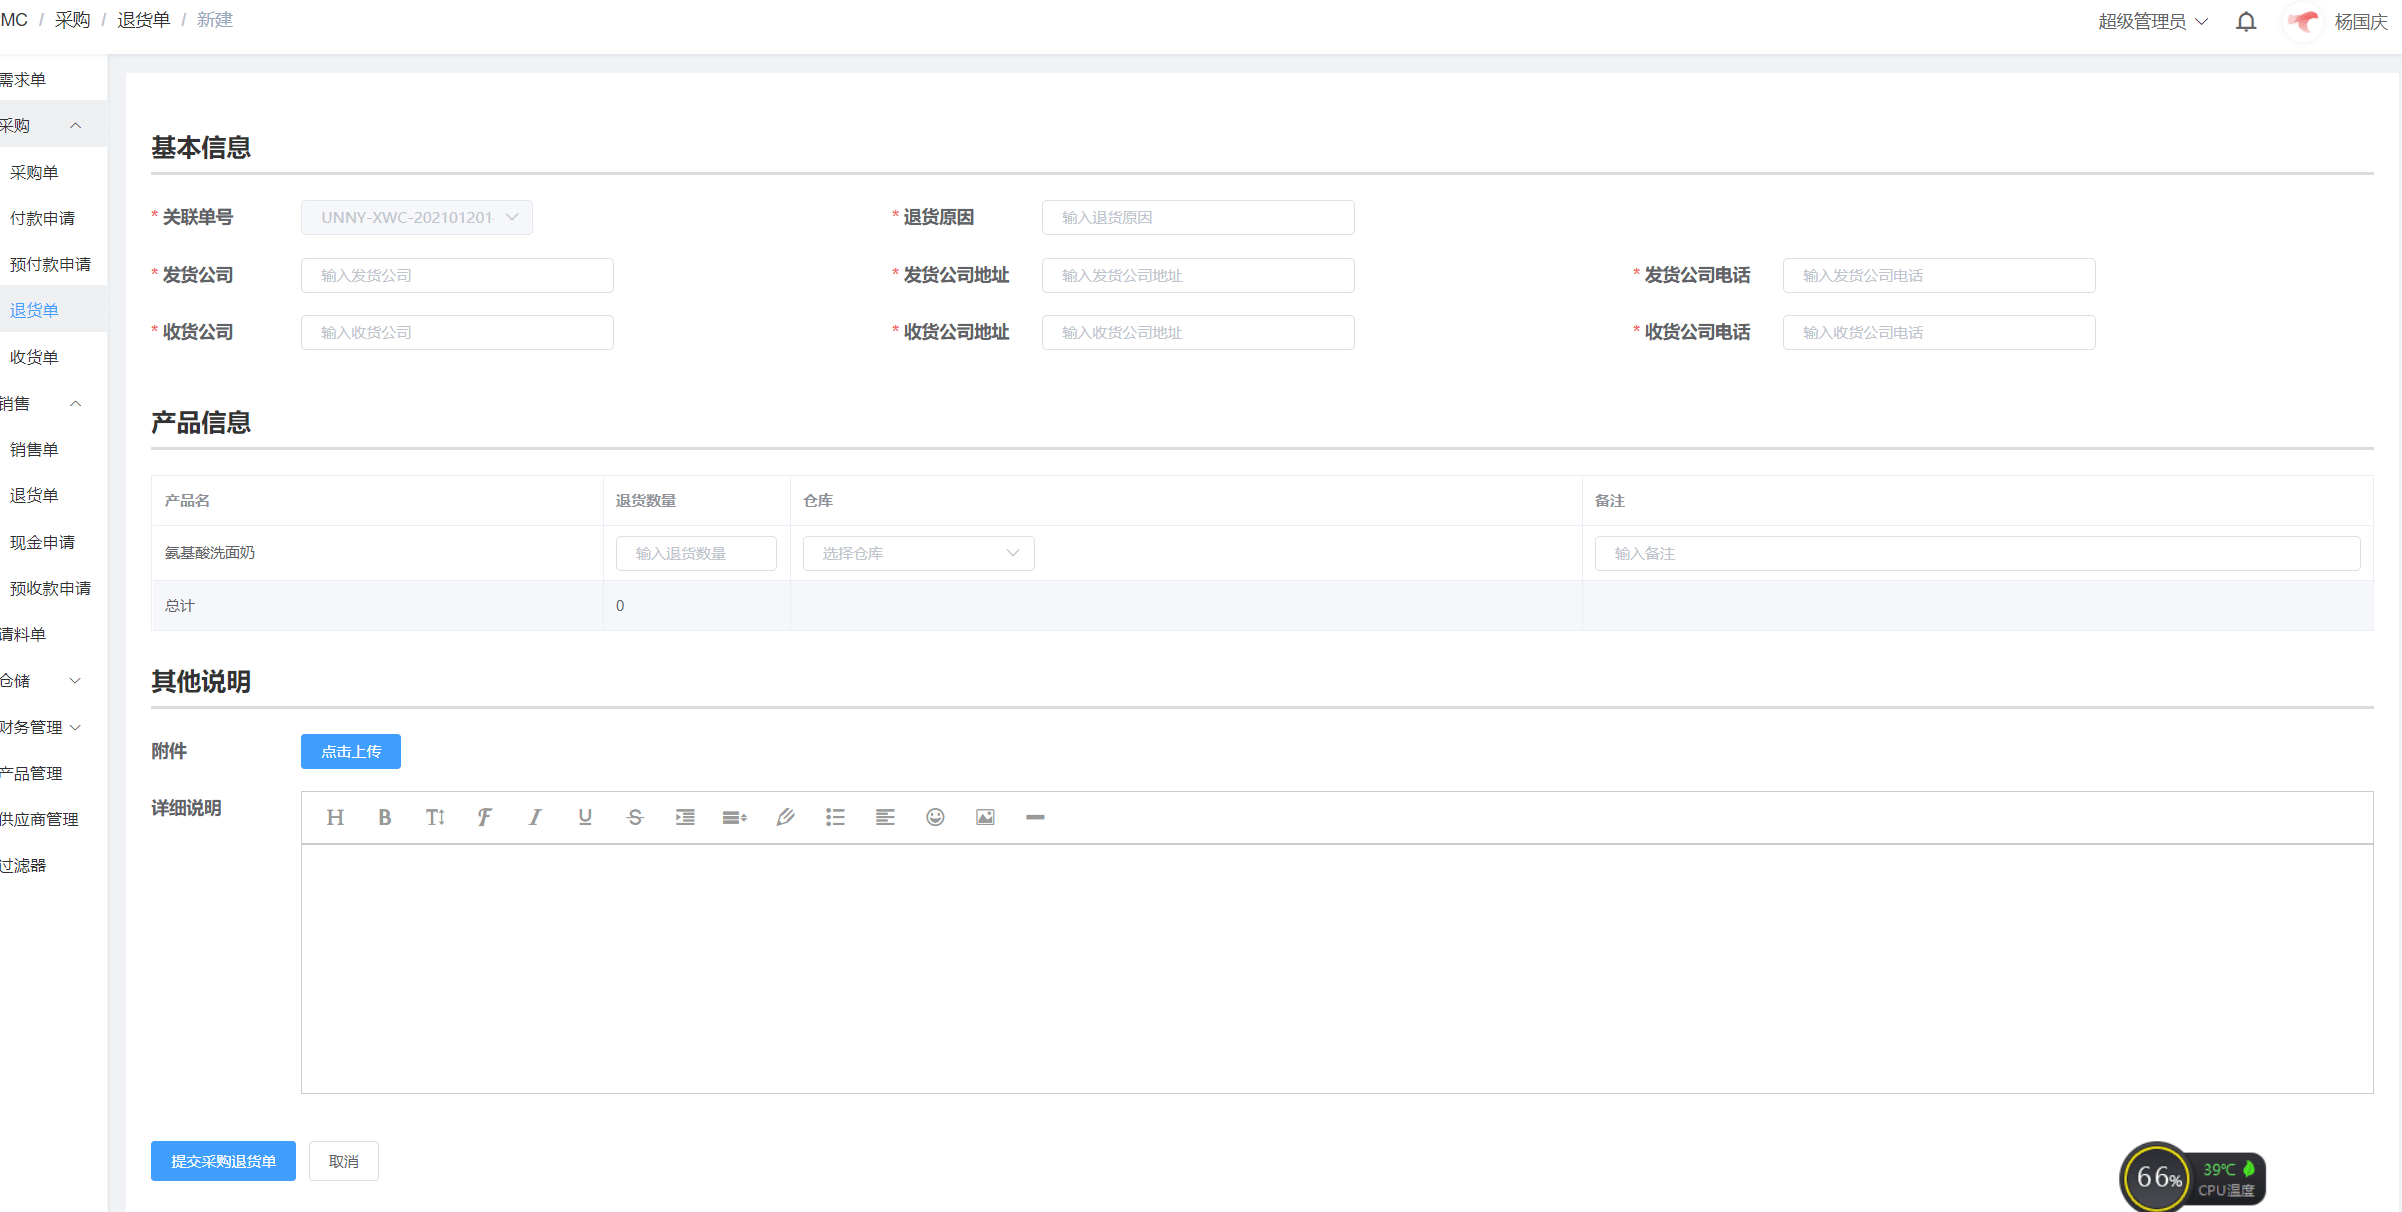The height and width of the screenshot is (1212, 2402).
Task: Apply strikethrough formatting
Action: coord(635,817)
